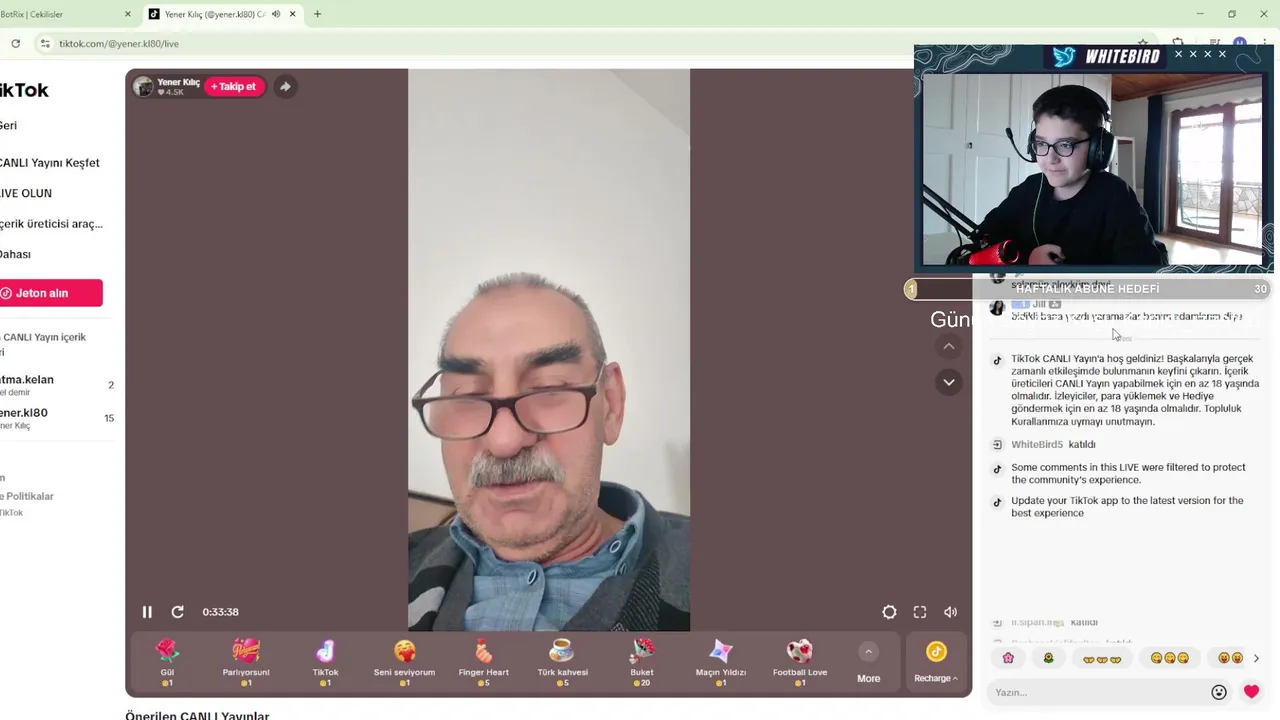Open Daha fazlası sidebar item
This screenshot has height=720, width=1280.
point(16,254)
